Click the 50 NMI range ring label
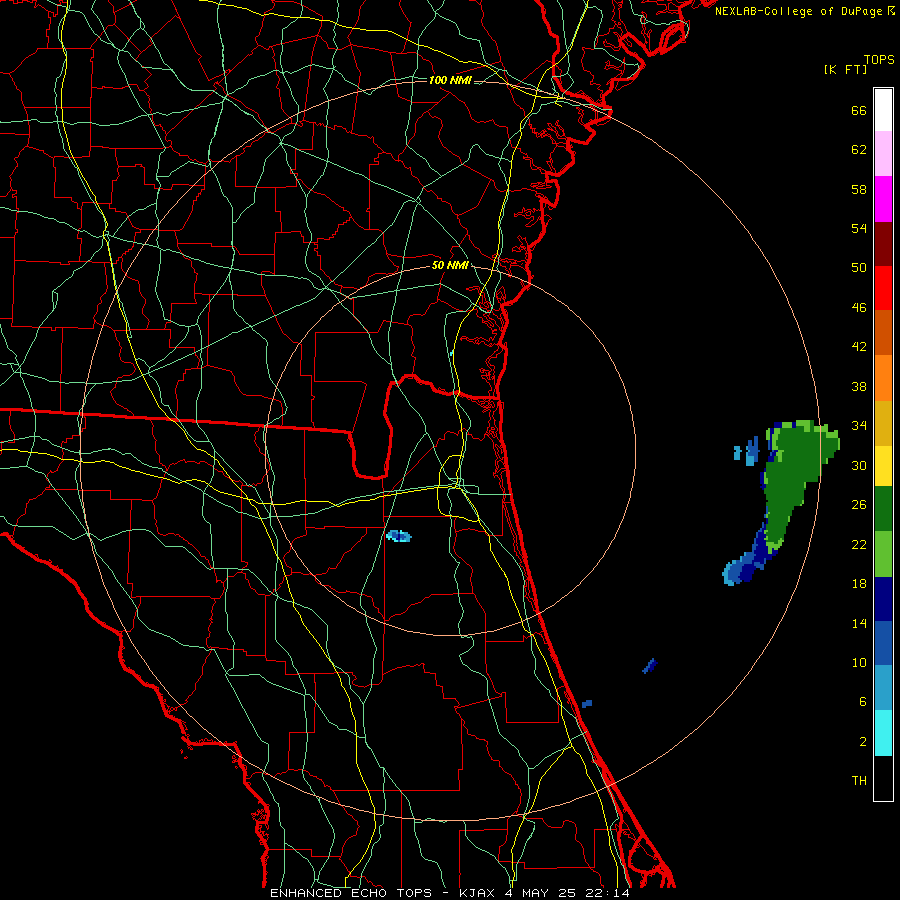Image resolution: width=900 pixels, height=900 pixels. coord(450,265)
